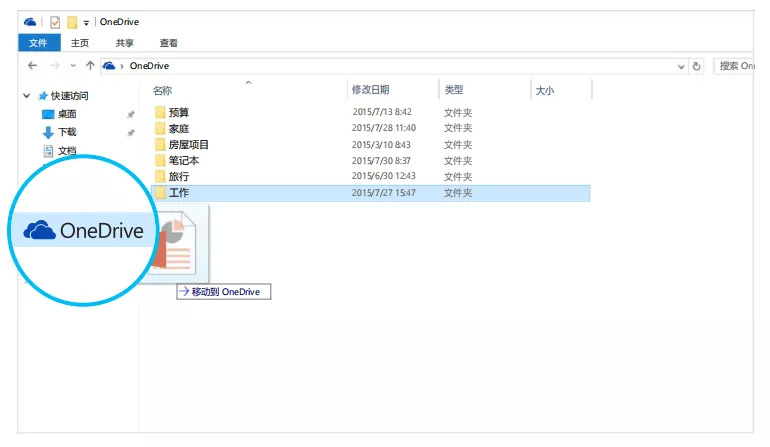This screenshot has width=770, height=447.
Task: Select the 工作 folder row
Action: point(371,193)
